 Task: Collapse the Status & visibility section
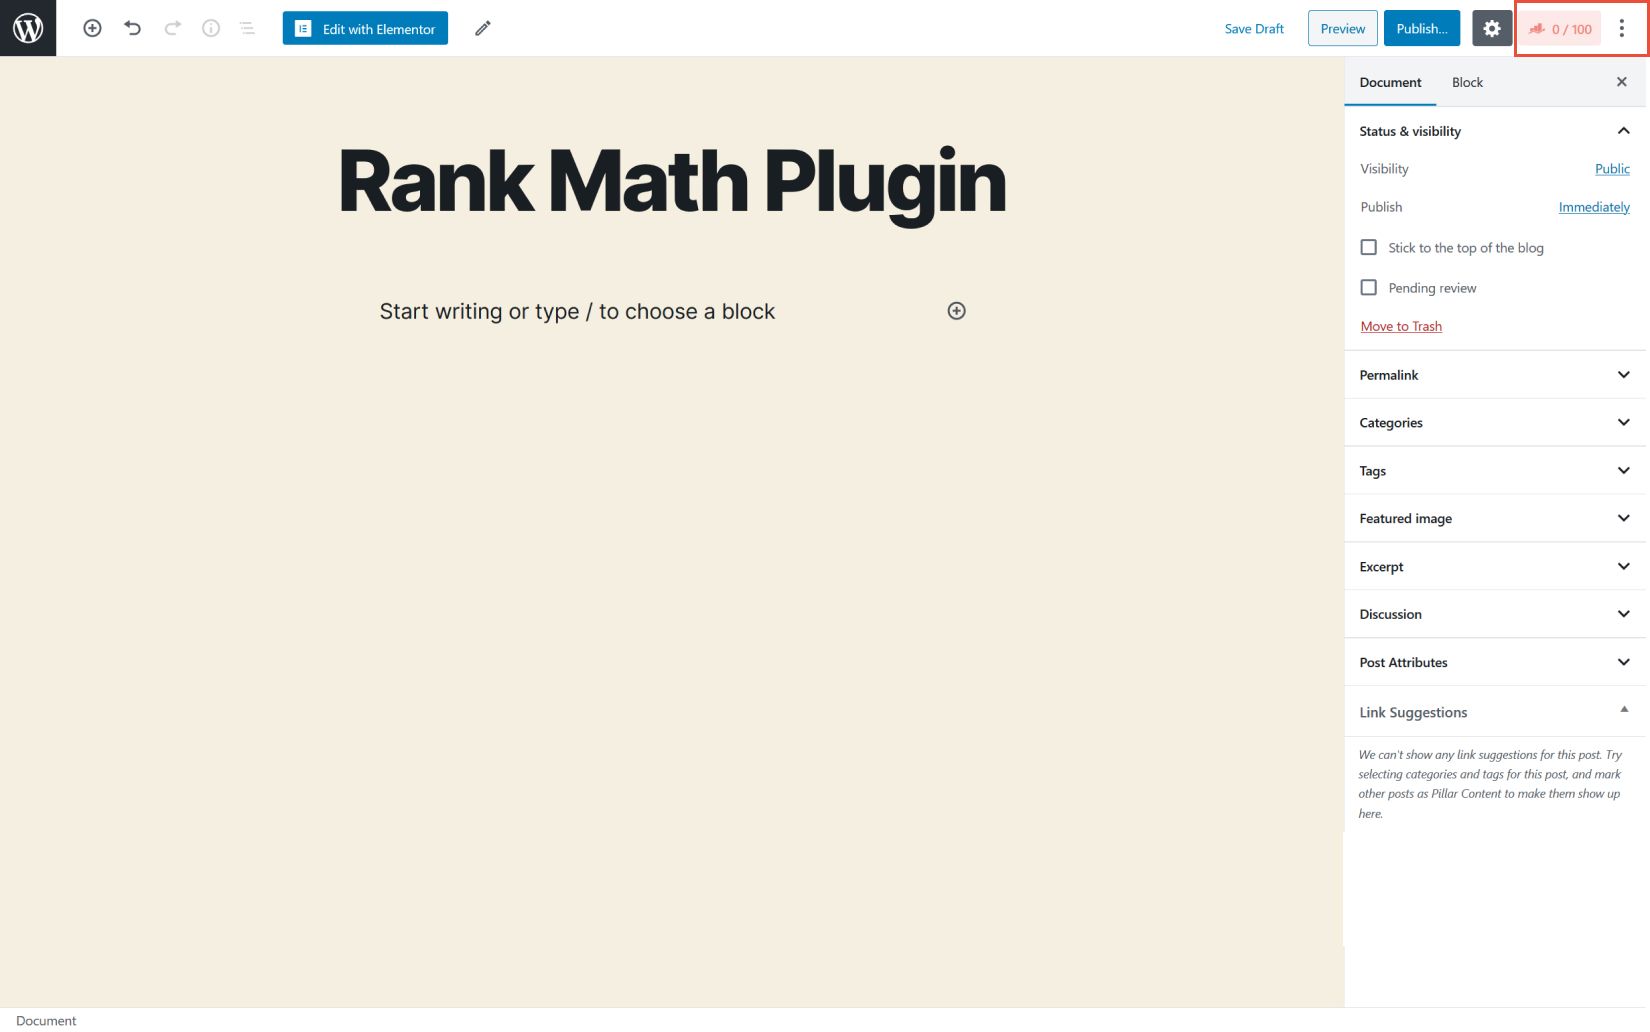(x=1622, y=129)
